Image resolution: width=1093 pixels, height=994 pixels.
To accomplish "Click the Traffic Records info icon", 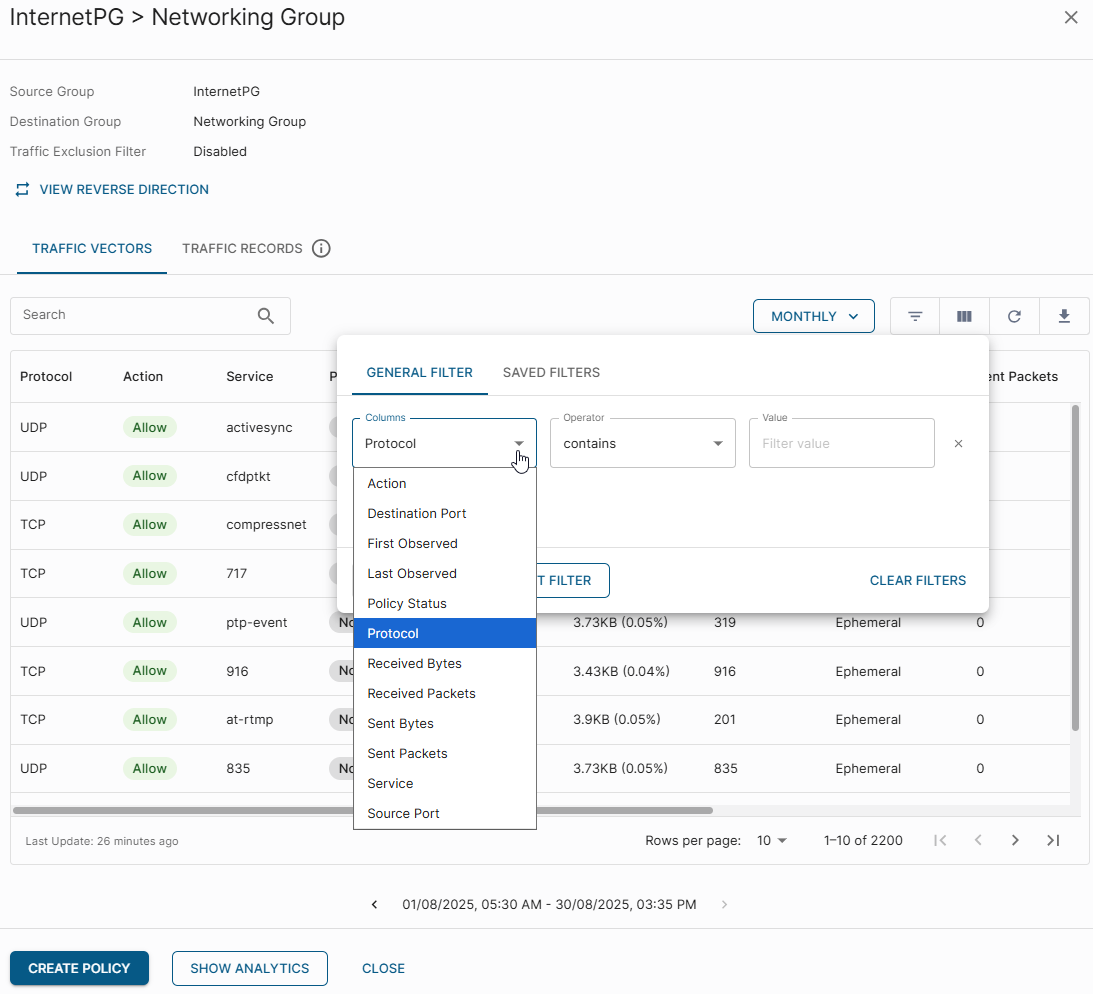I will tap(321, 249).
